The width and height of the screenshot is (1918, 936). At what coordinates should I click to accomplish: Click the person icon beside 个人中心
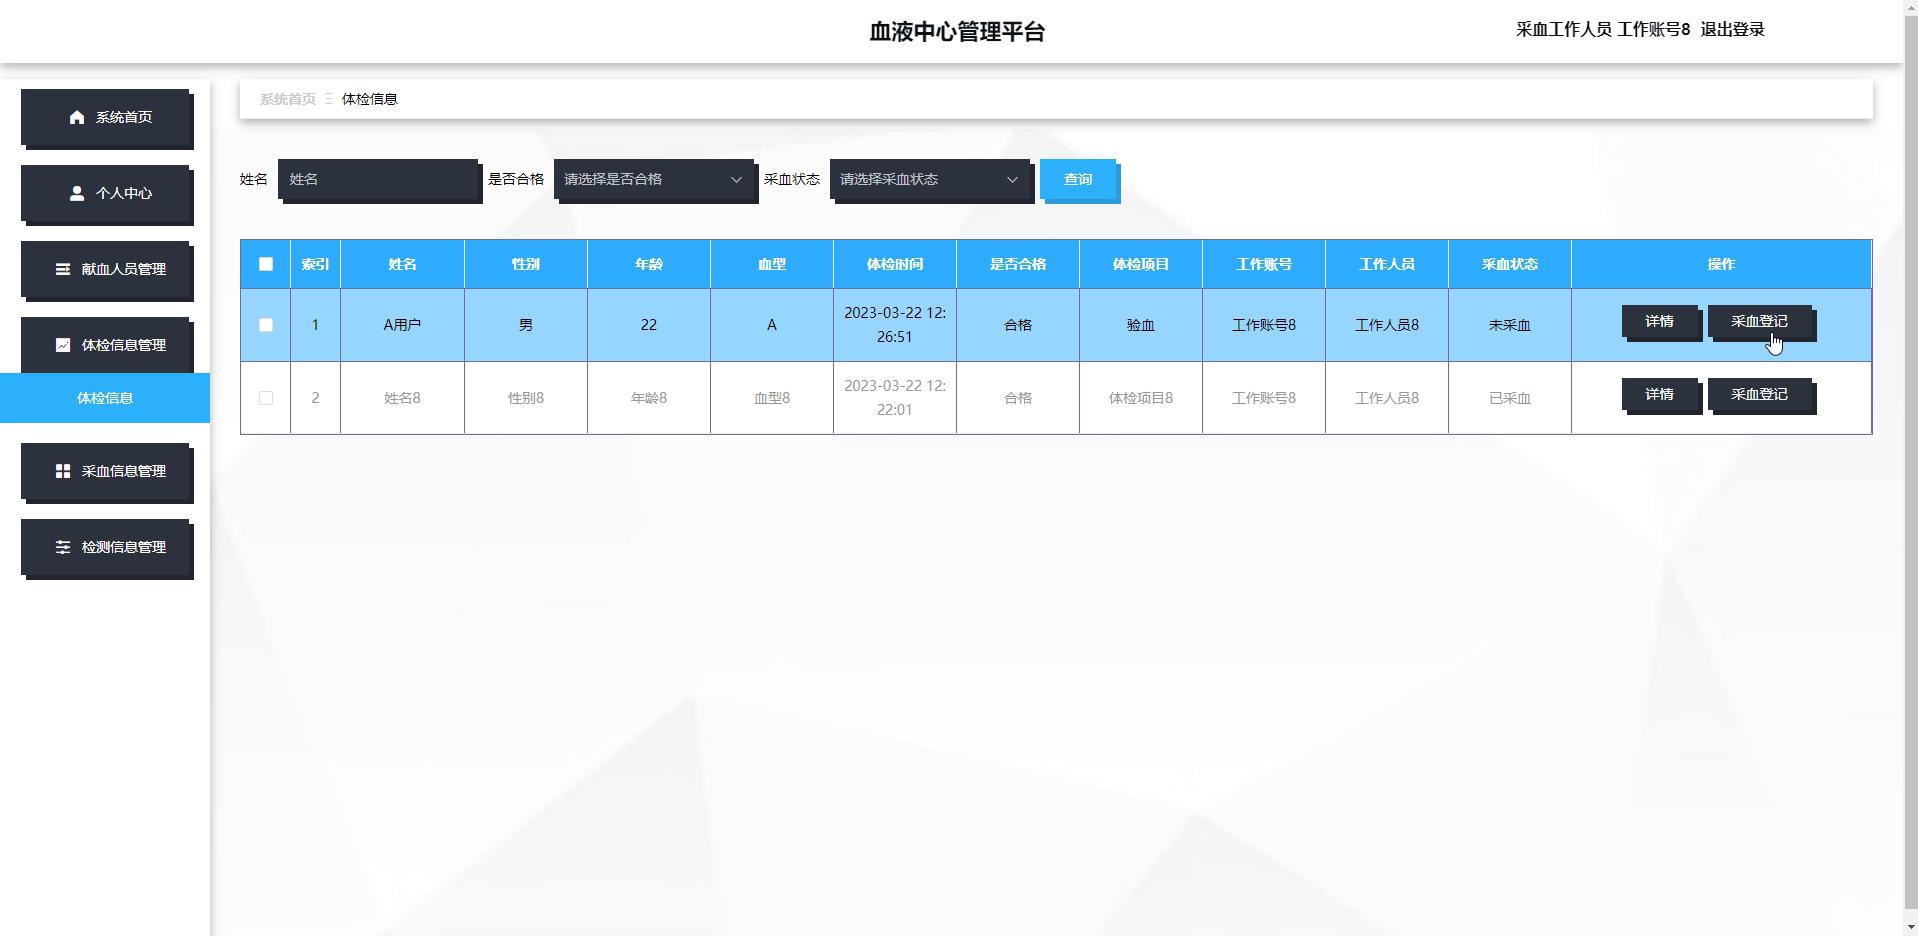[x=77, y=193]
